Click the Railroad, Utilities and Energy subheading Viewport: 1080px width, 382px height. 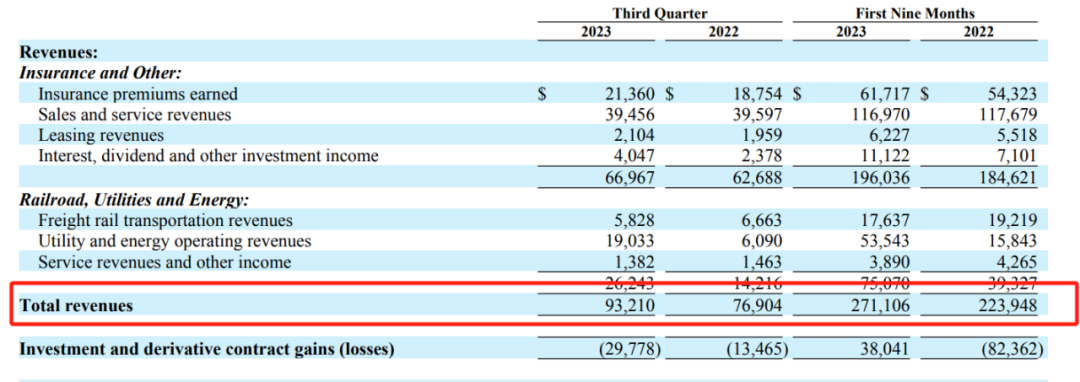pos(134,200)
